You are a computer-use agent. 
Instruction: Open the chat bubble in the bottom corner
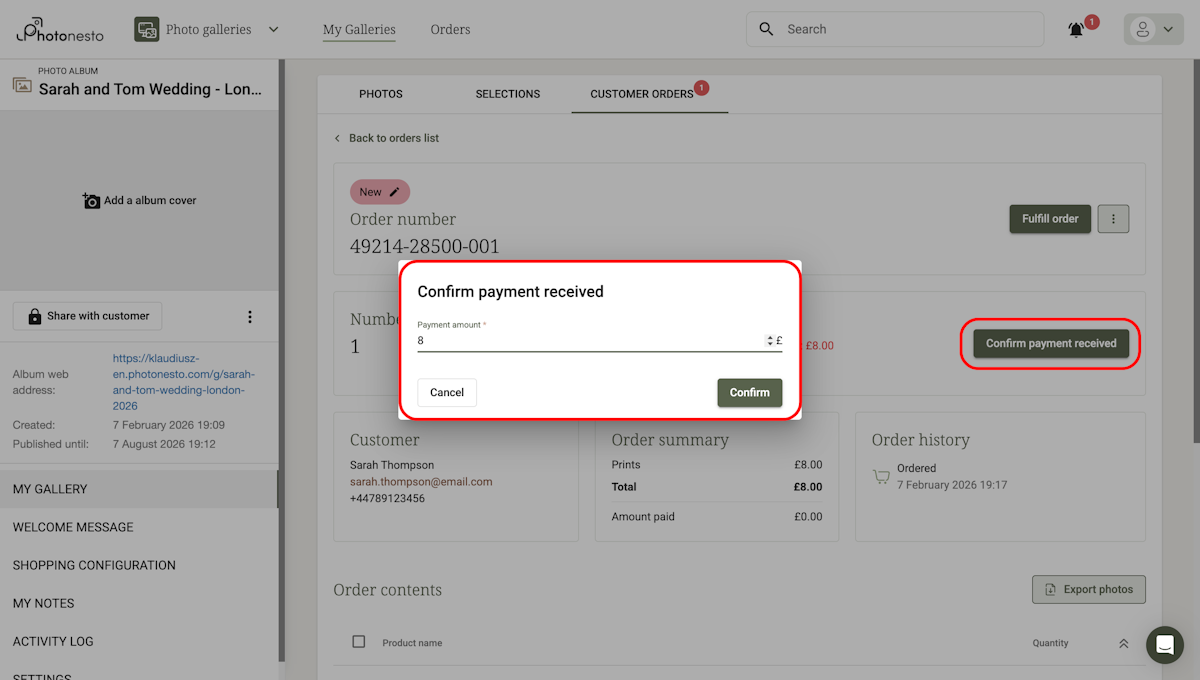point(1164,645)
